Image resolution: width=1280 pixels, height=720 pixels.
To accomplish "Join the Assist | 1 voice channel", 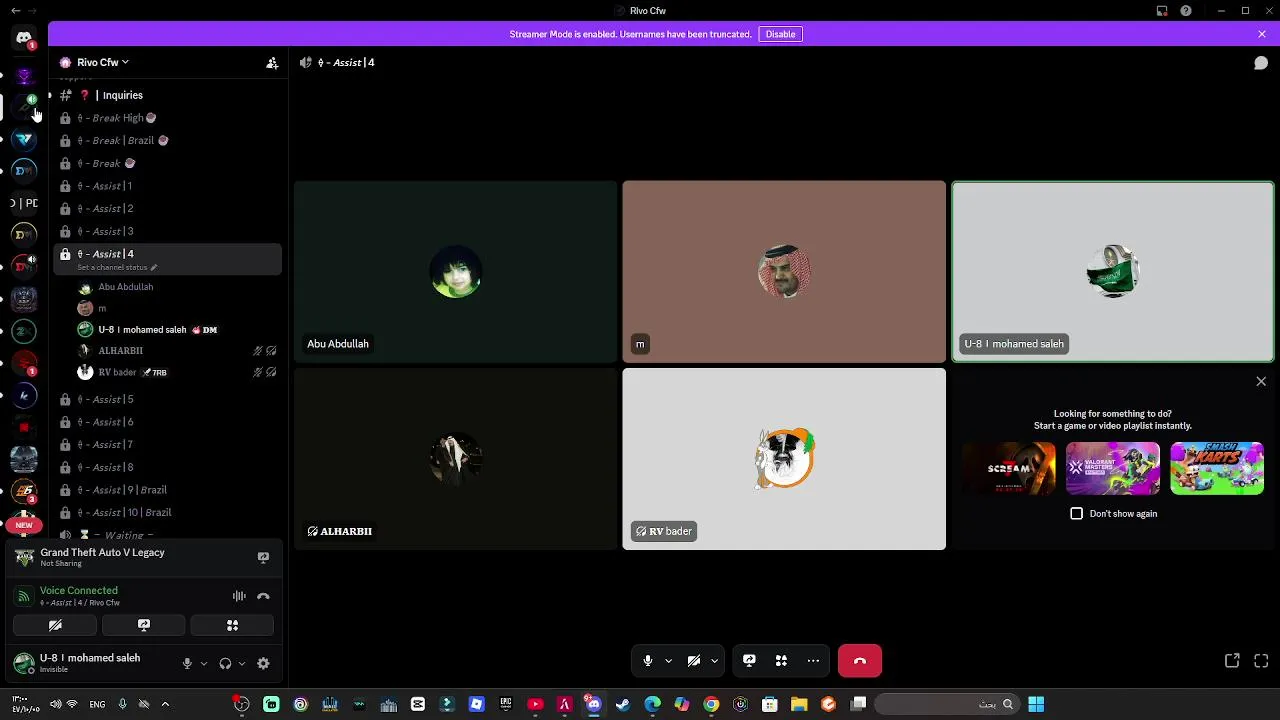I will [167, 186].
